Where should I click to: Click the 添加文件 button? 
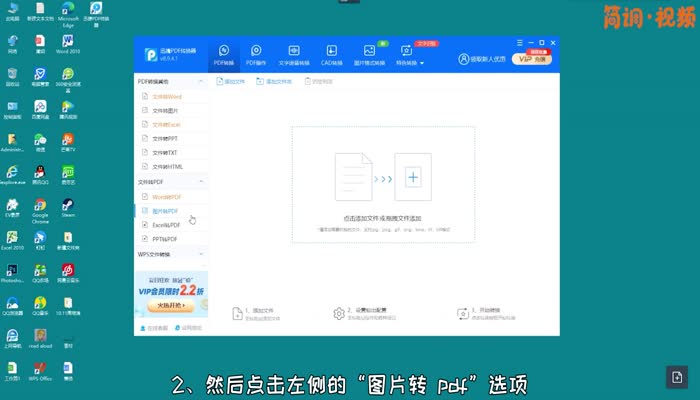click(x=230, y=81)
